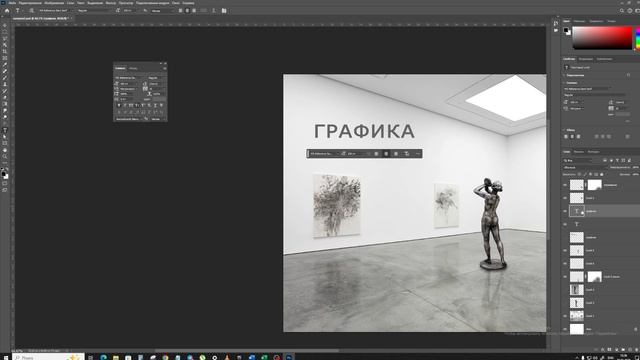Image resolution: width=640 pixels, height=360 pixels.
Task: Select the Zoom tool
Action: point(5,156)
